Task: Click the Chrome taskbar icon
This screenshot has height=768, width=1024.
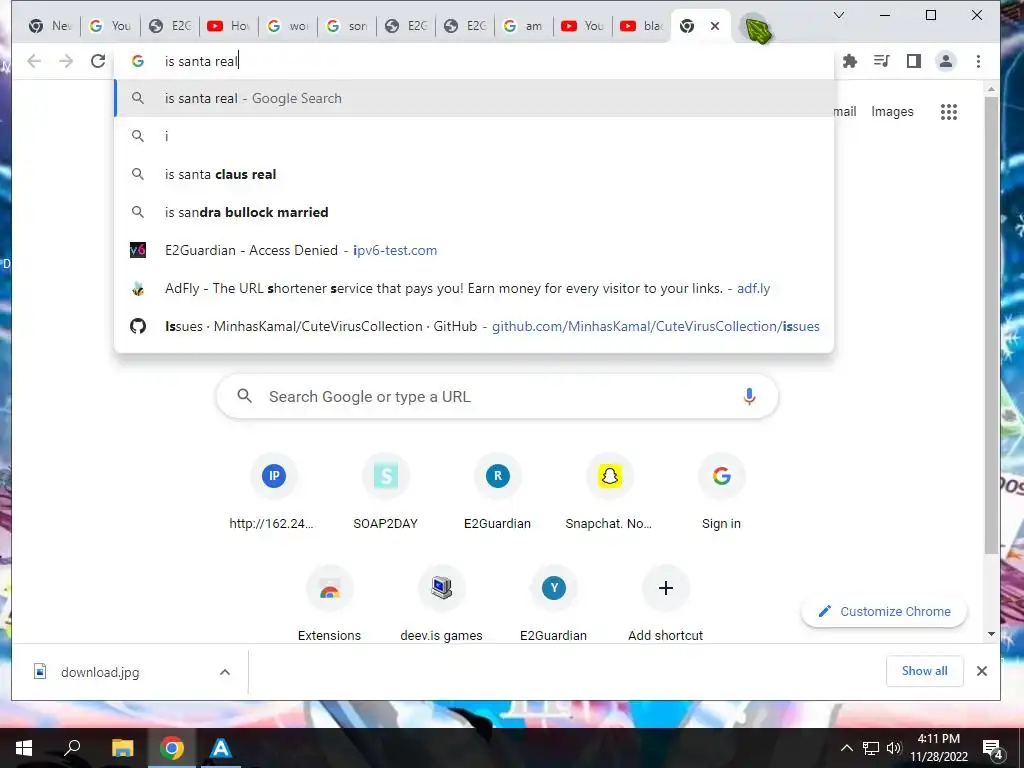Action: (x=172, y=748)
